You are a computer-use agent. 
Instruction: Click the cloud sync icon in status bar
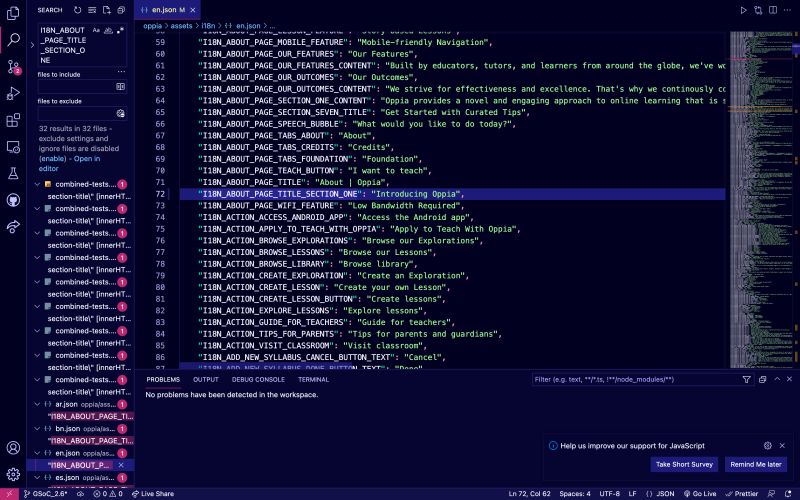click(x=81, y=494)
